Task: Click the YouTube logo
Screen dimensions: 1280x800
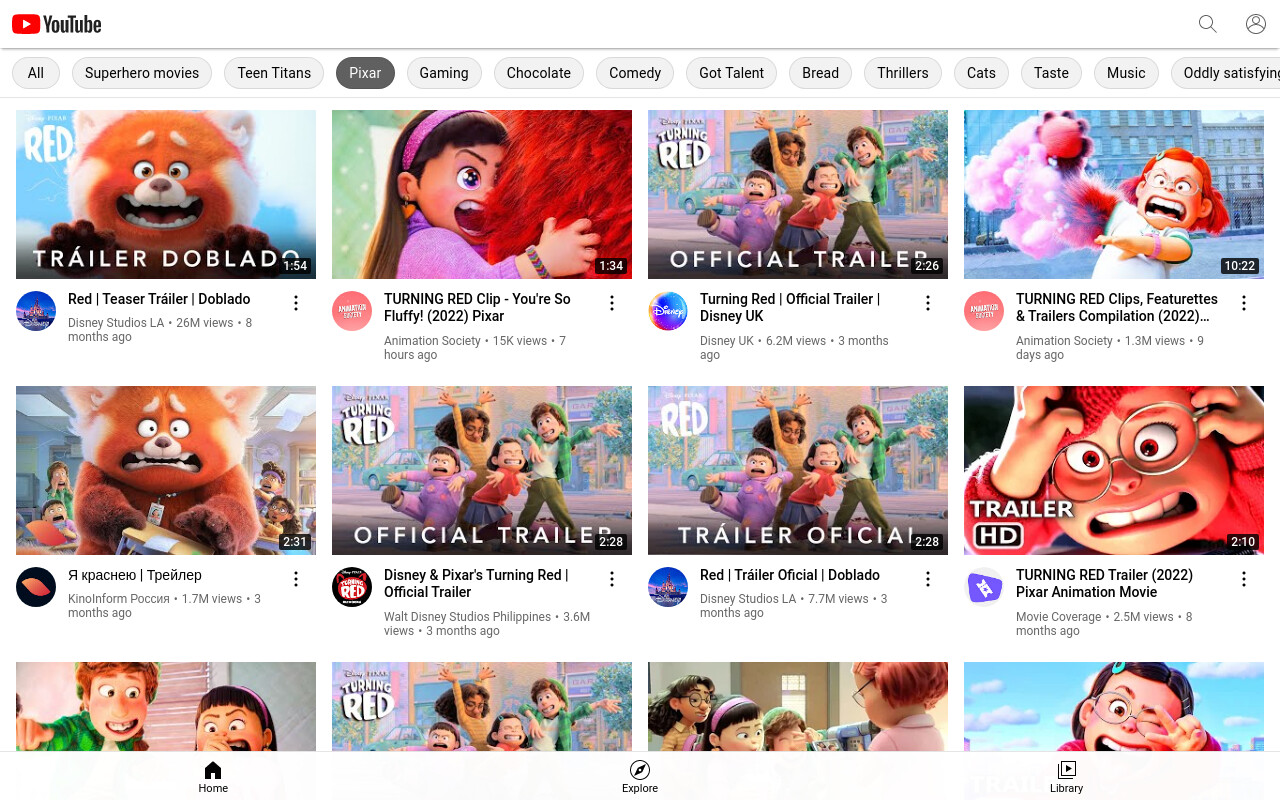Action: [57, 24]
